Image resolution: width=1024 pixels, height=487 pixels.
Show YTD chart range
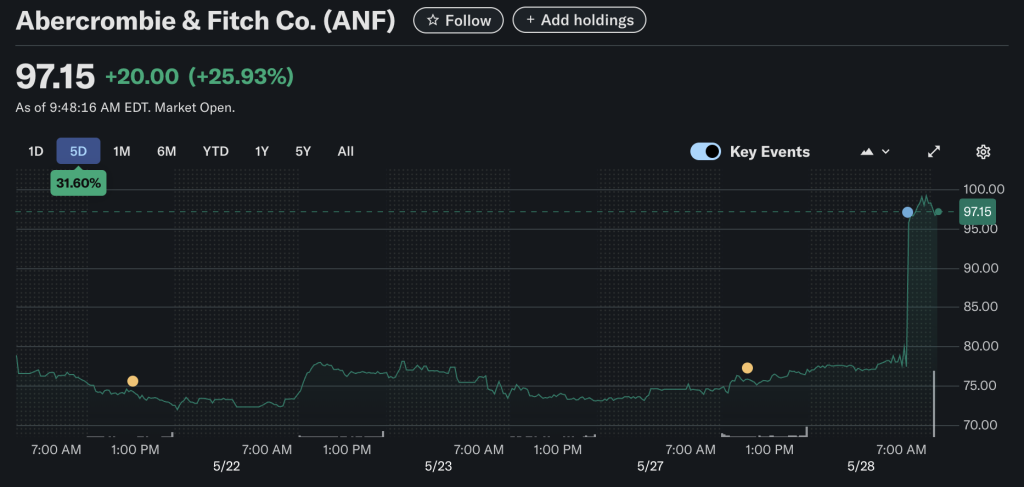216,151
